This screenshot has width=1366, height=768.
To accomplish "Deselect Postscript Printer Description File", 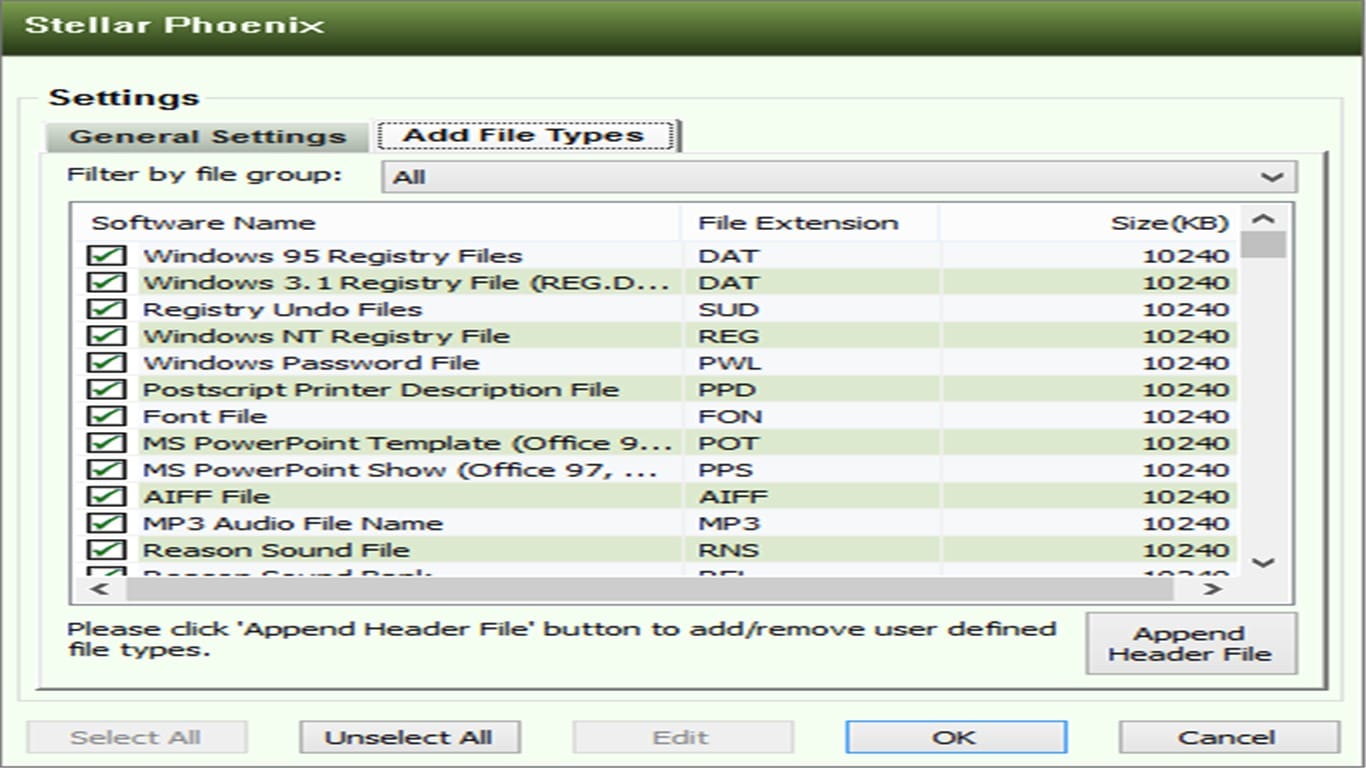I will (x=106, y=389).
